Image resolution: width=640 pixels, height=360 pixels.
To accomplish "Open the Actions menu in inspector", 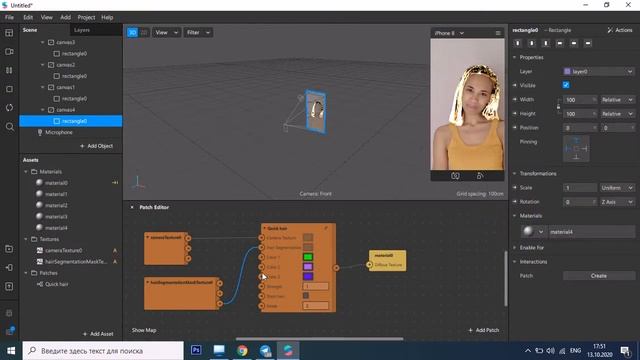I will pos(620,30).
